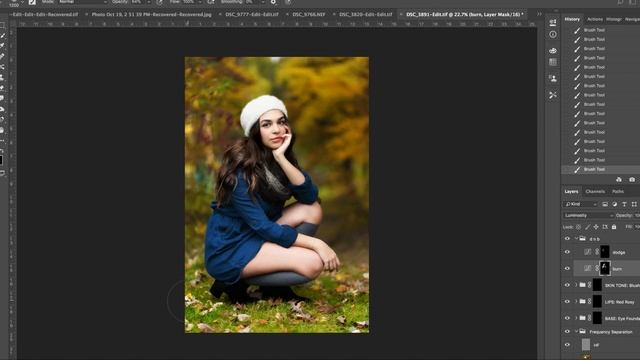Open the crossed tools icon in collapsed dock
Image resolution: width=640 pixels, height=360 pixels.
point(553,95)
